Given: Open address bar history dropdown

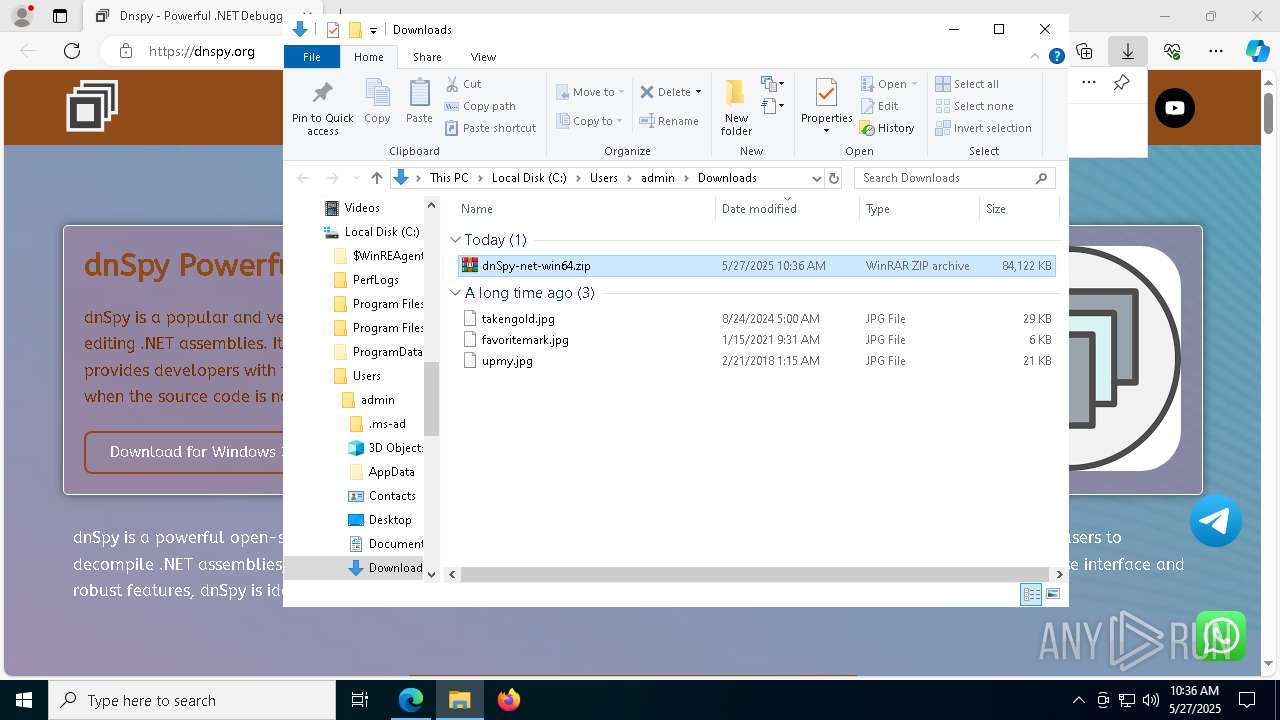Looking at the screenshot, I should pos(816,178).
